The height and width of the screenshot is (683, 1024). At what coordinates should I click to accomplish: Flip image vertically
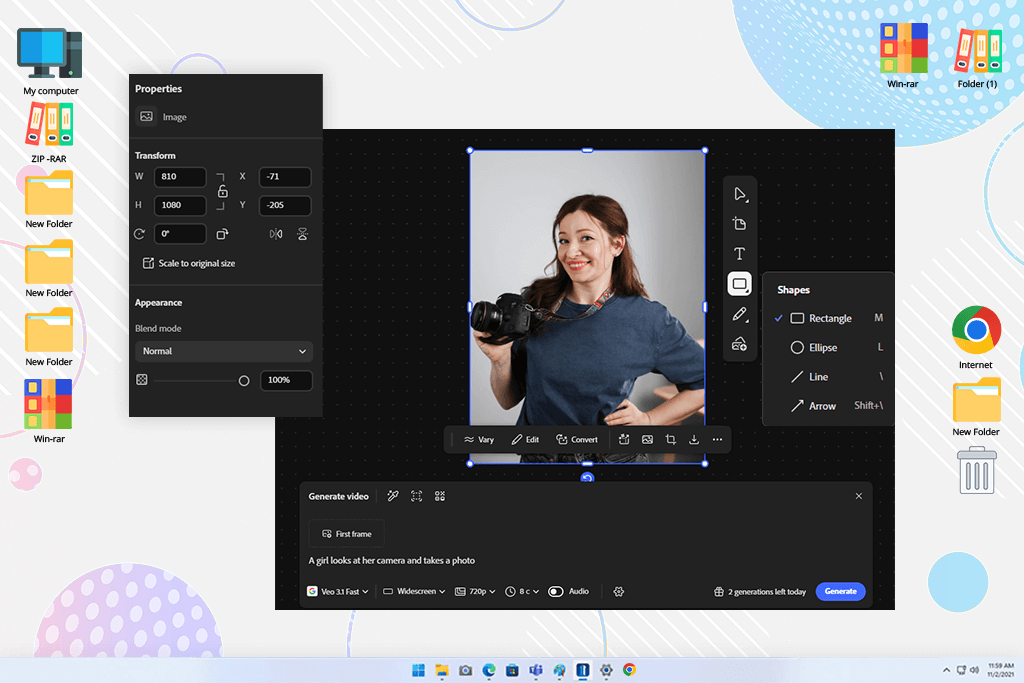coord(302,234)
